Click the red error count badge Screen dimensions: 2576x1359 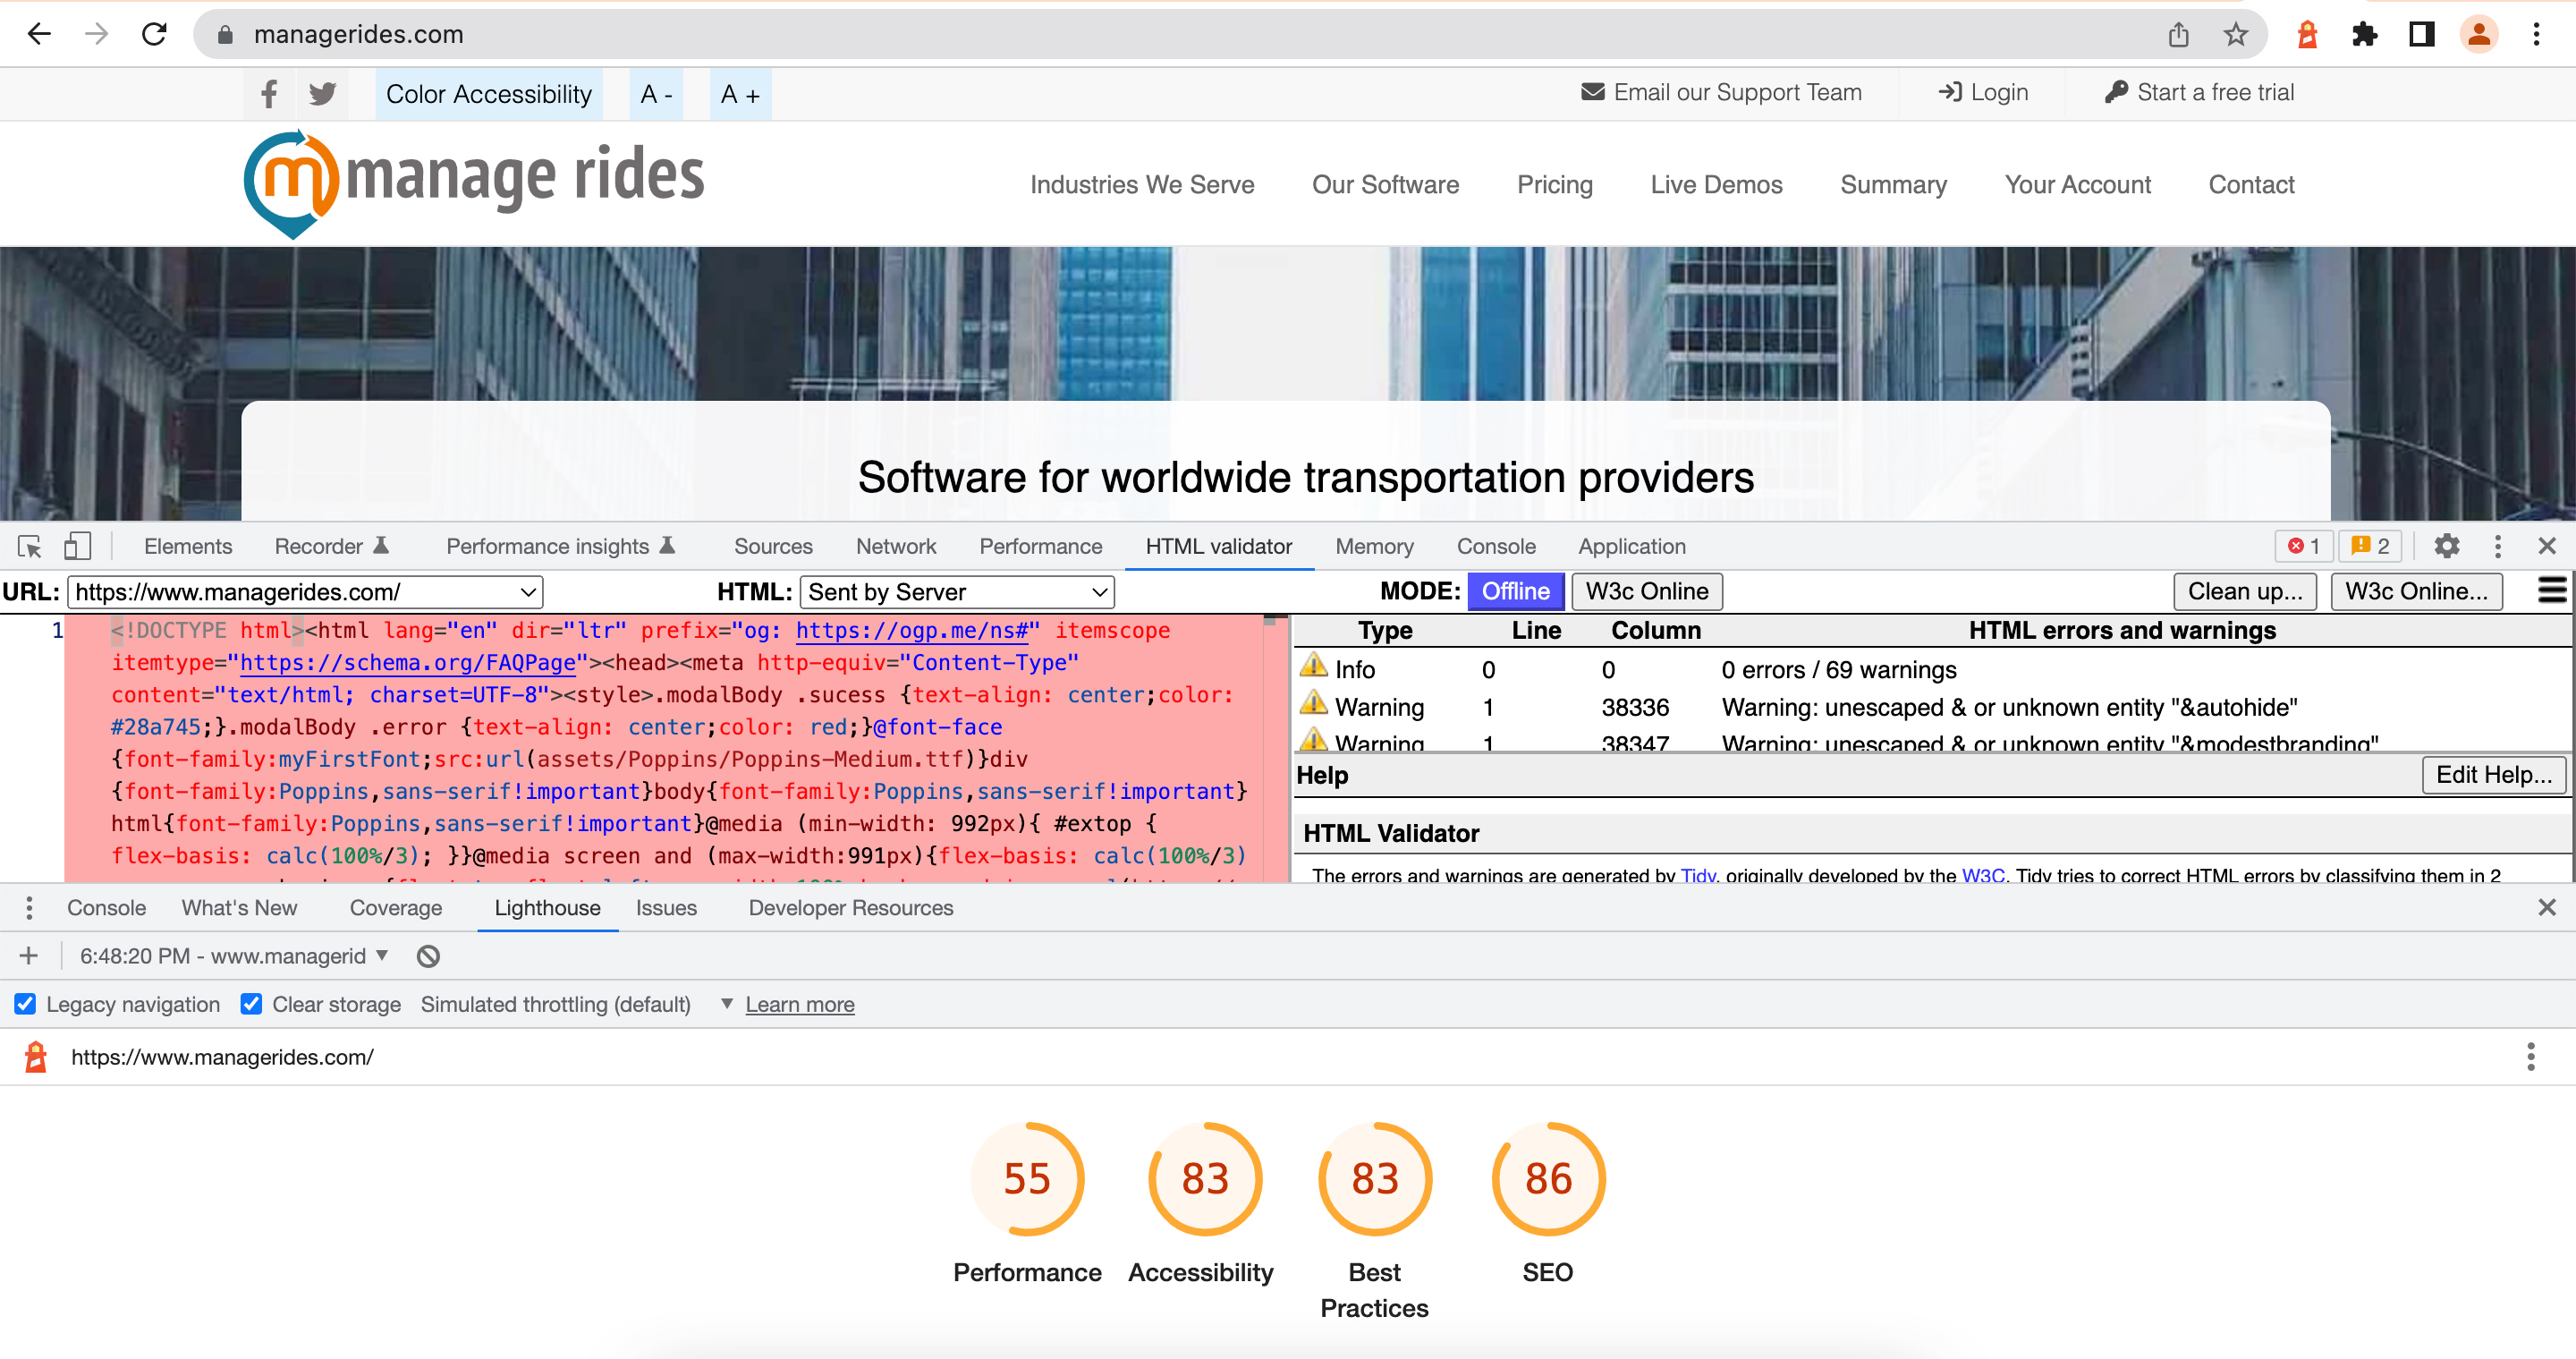[2303, 546]
